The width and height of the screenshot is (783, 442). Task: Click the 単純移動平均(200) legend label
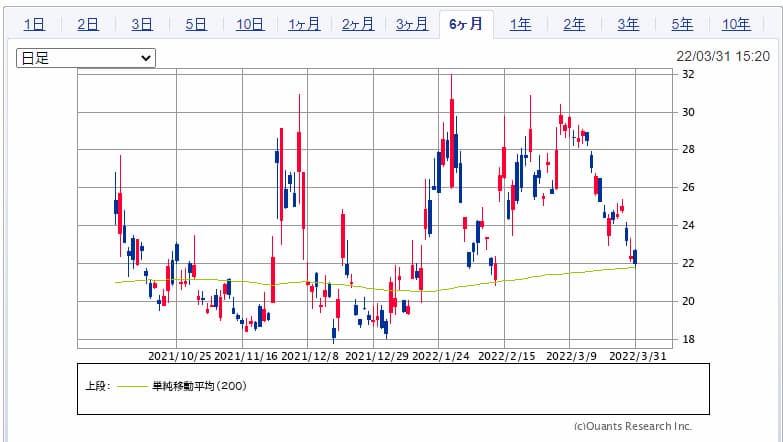pyautogui.click(x=199, y=385)
